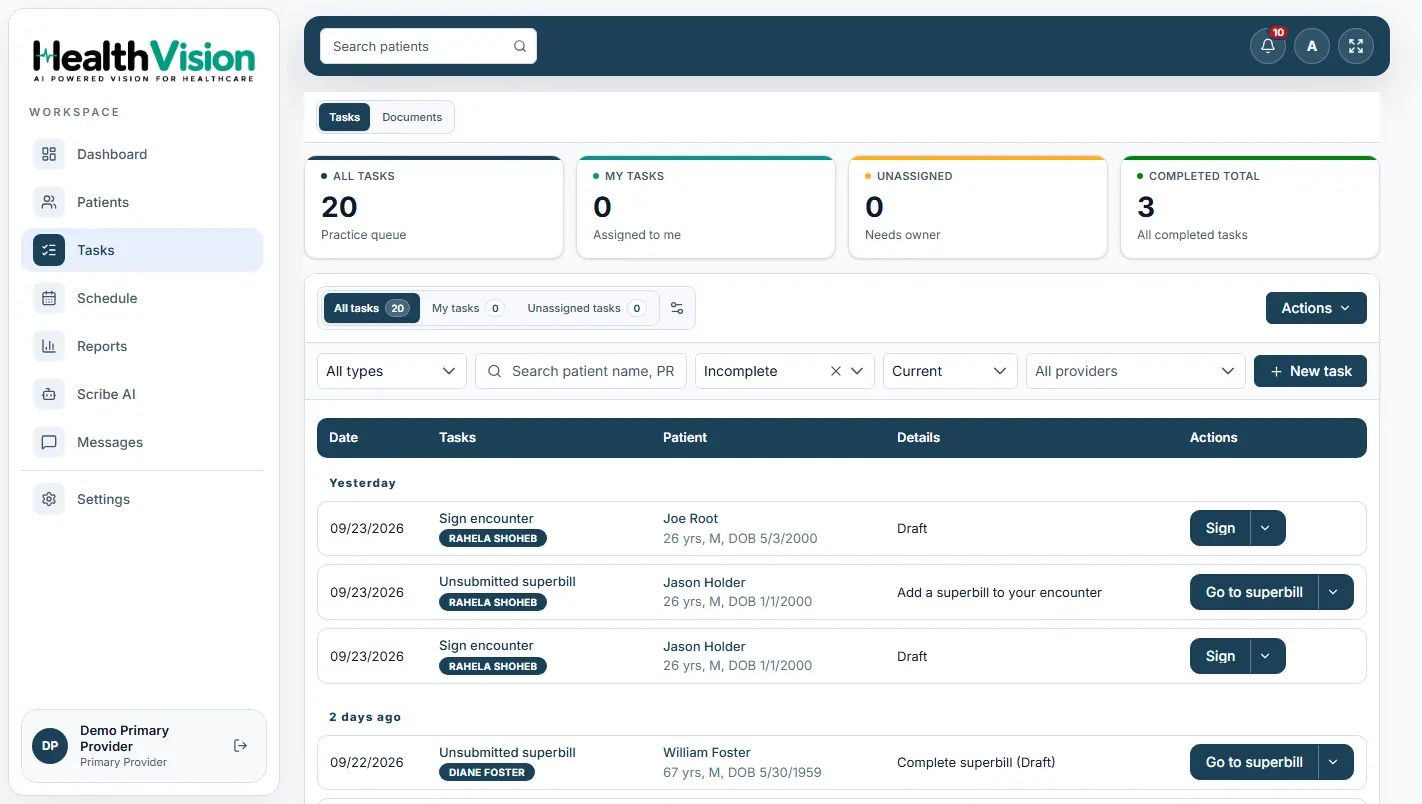
Task: Sign Joe Root's encounter
Action: (1220, 528)
